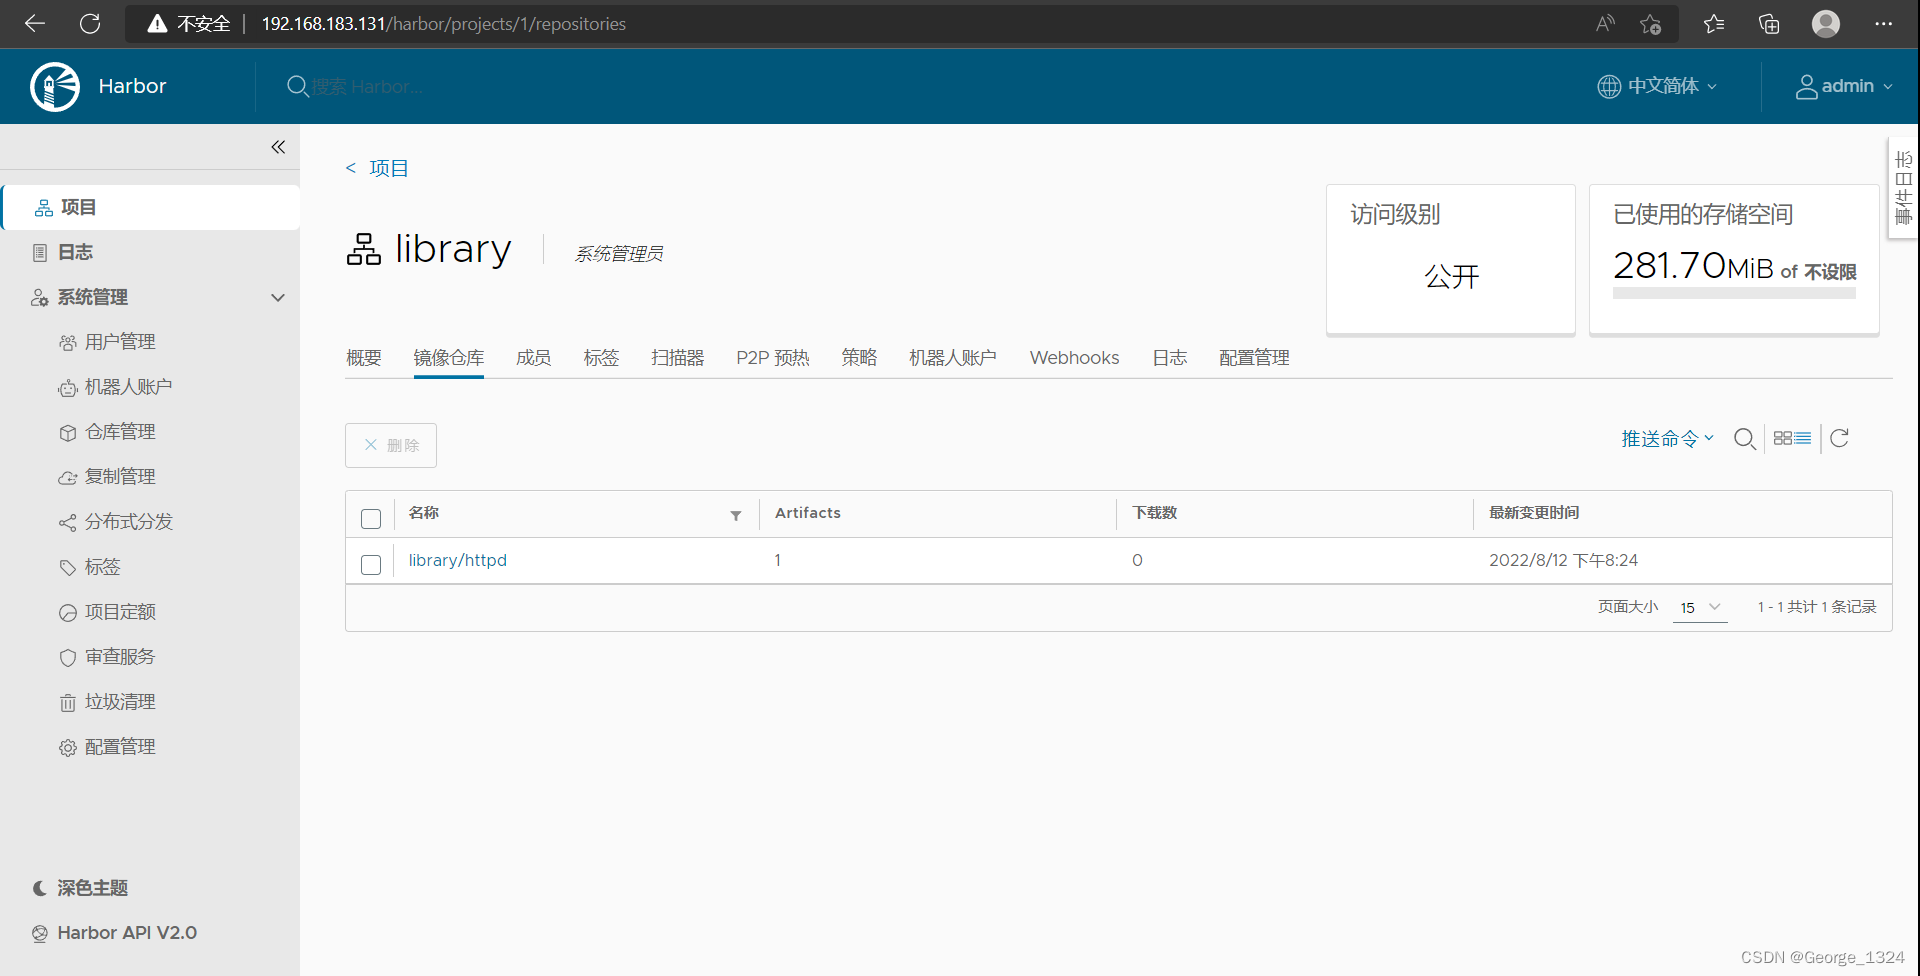Open the P2P 预热 tab
Image resolution: width=1920 pixels, height=976 pixels.
[x=773, y=358]
